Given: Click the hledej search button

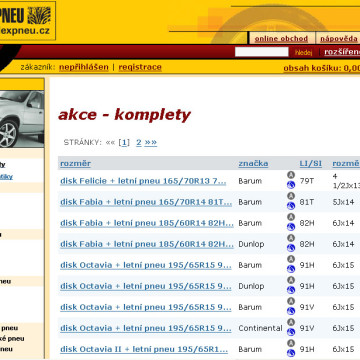Looking at the screenshot, I should pyautogui.click(x=303, y=52).
